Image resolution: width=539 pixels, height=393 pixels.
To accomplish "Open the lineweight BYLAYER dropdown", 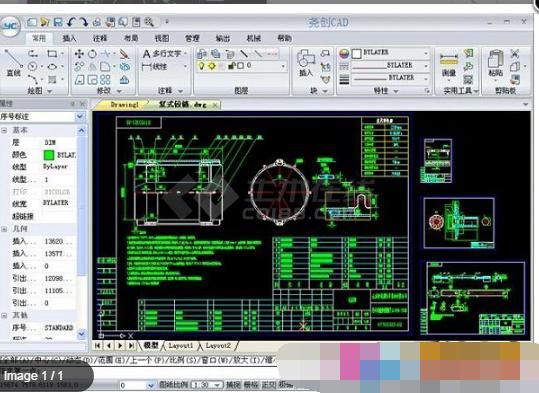I will pyautogui.click(x=390, y=78).
